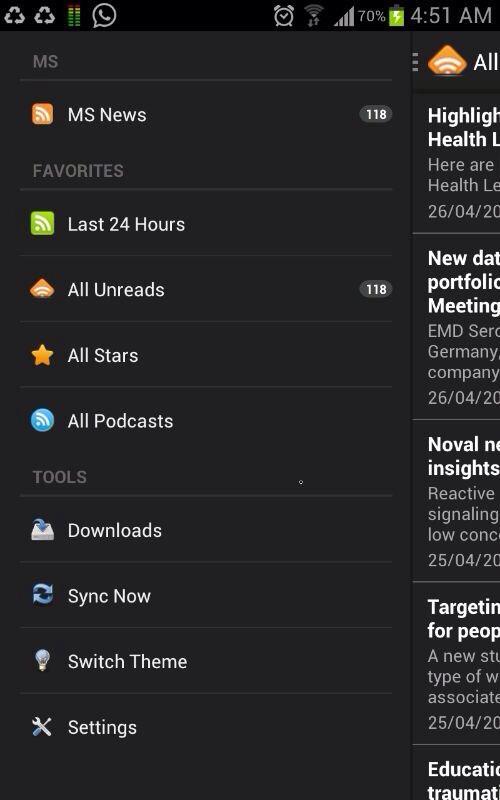Tap the orange All Unreads wifi icon
Image resolution: width=500 pixels, height=800 pixels.
tap(42, 289)
